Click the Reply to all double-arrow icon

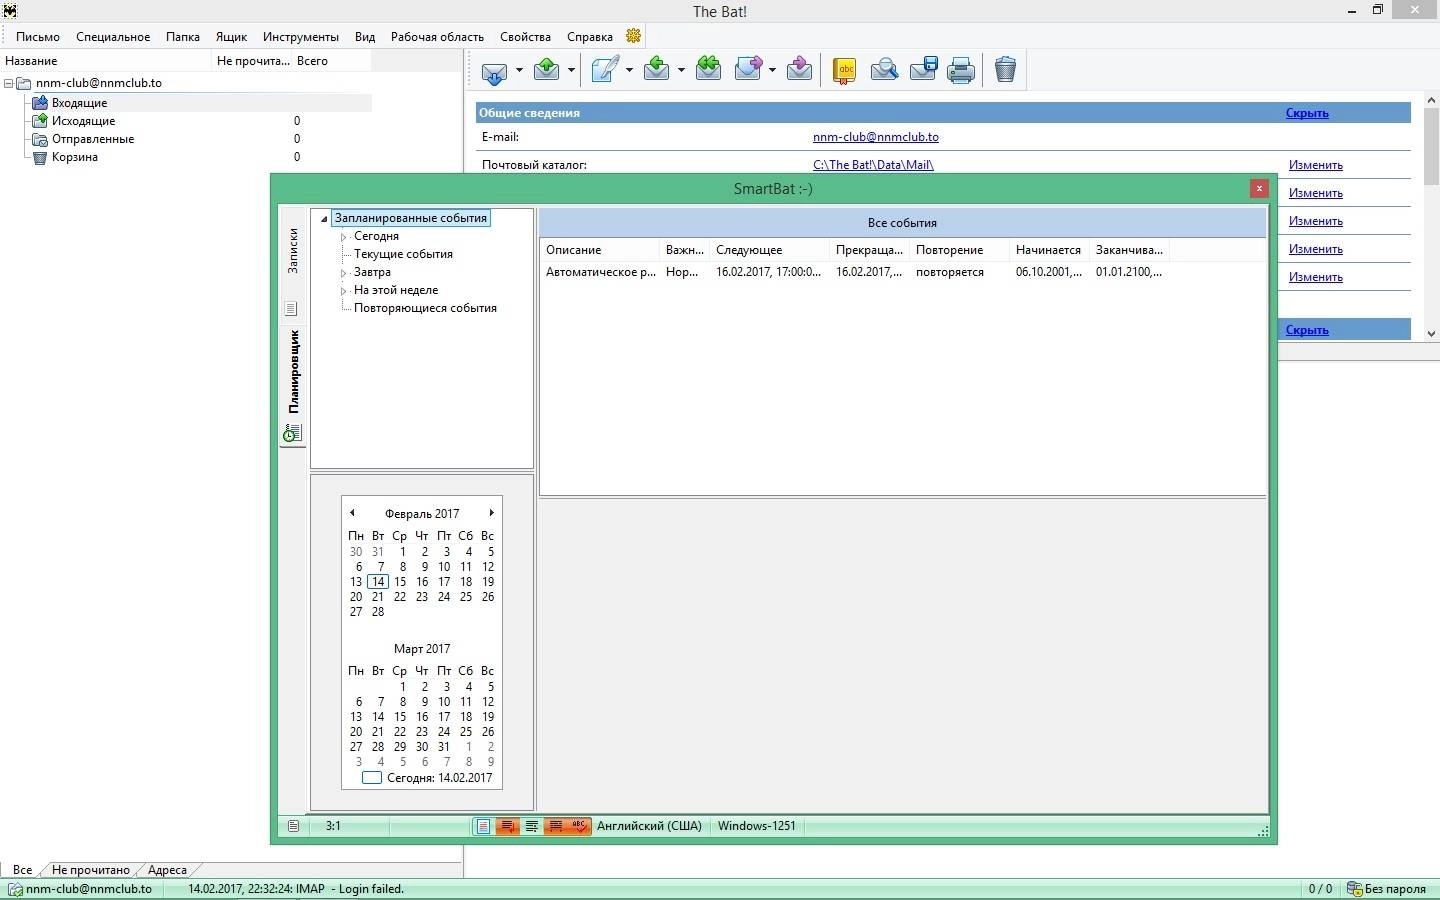[709, 69]
